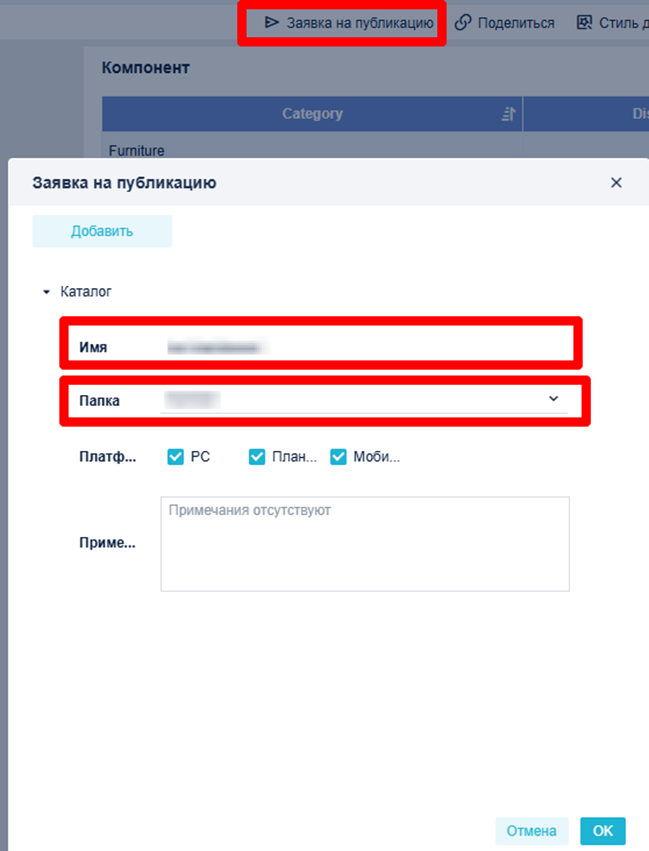Click the share link icon

463,22
